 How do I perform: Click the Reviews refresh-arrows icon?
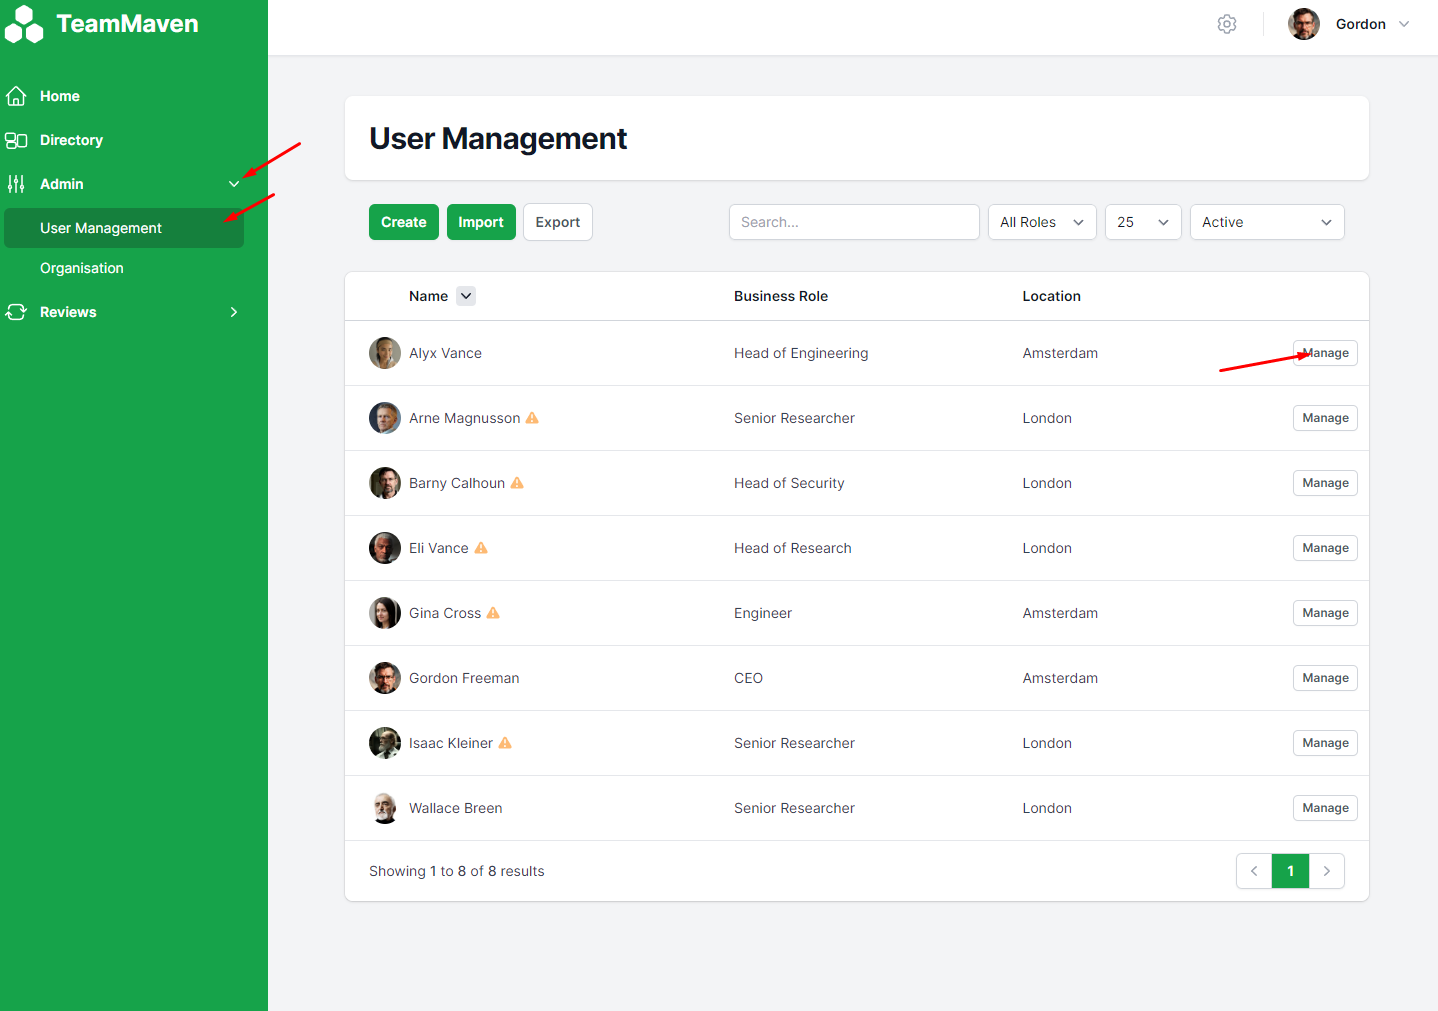(16, 312)
